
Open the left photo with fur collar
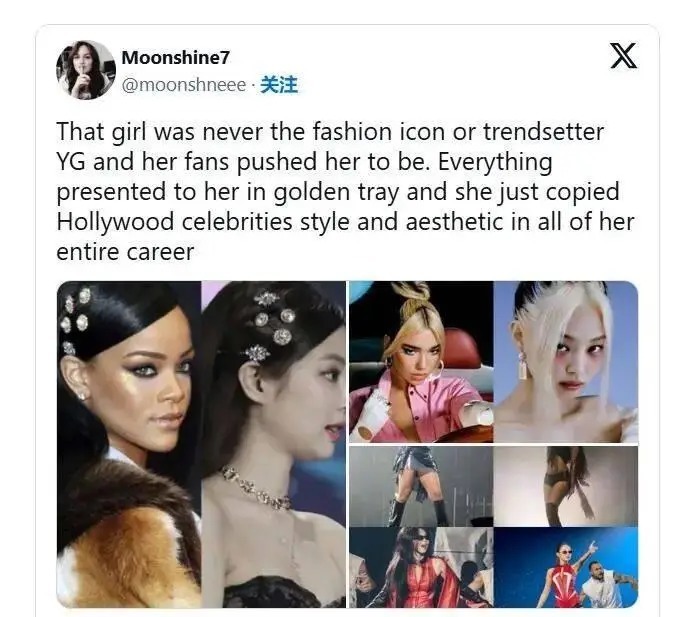pos(129,444)
